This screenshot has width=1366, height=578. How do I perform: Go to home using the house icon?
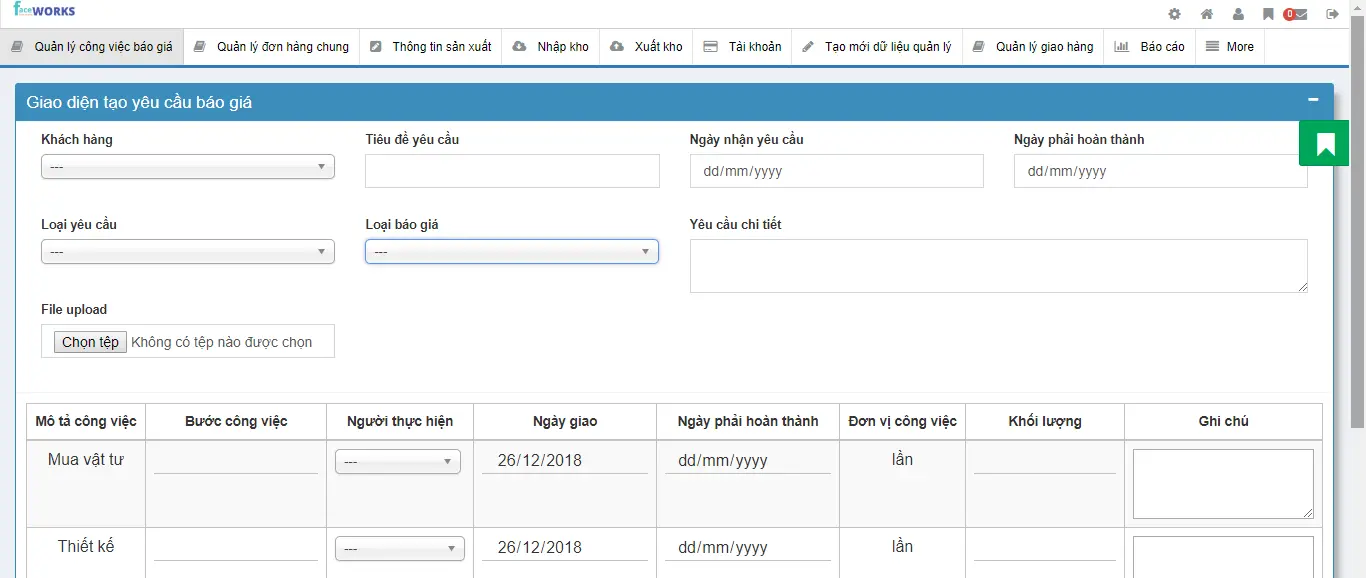pyautogui.click(x=1207, y=14)
